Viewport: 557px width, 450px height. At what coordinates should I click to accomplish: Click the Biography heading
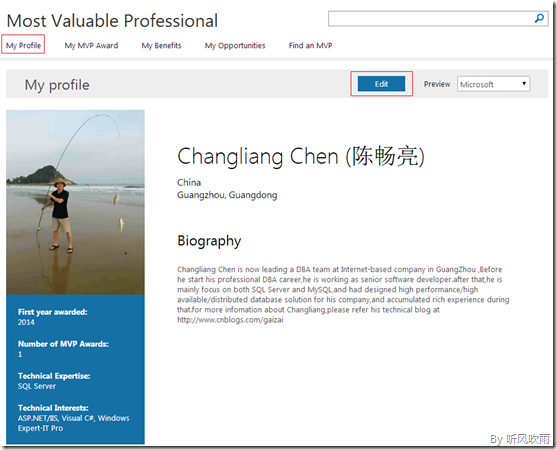pyautogui.click(x=209, y=241)
